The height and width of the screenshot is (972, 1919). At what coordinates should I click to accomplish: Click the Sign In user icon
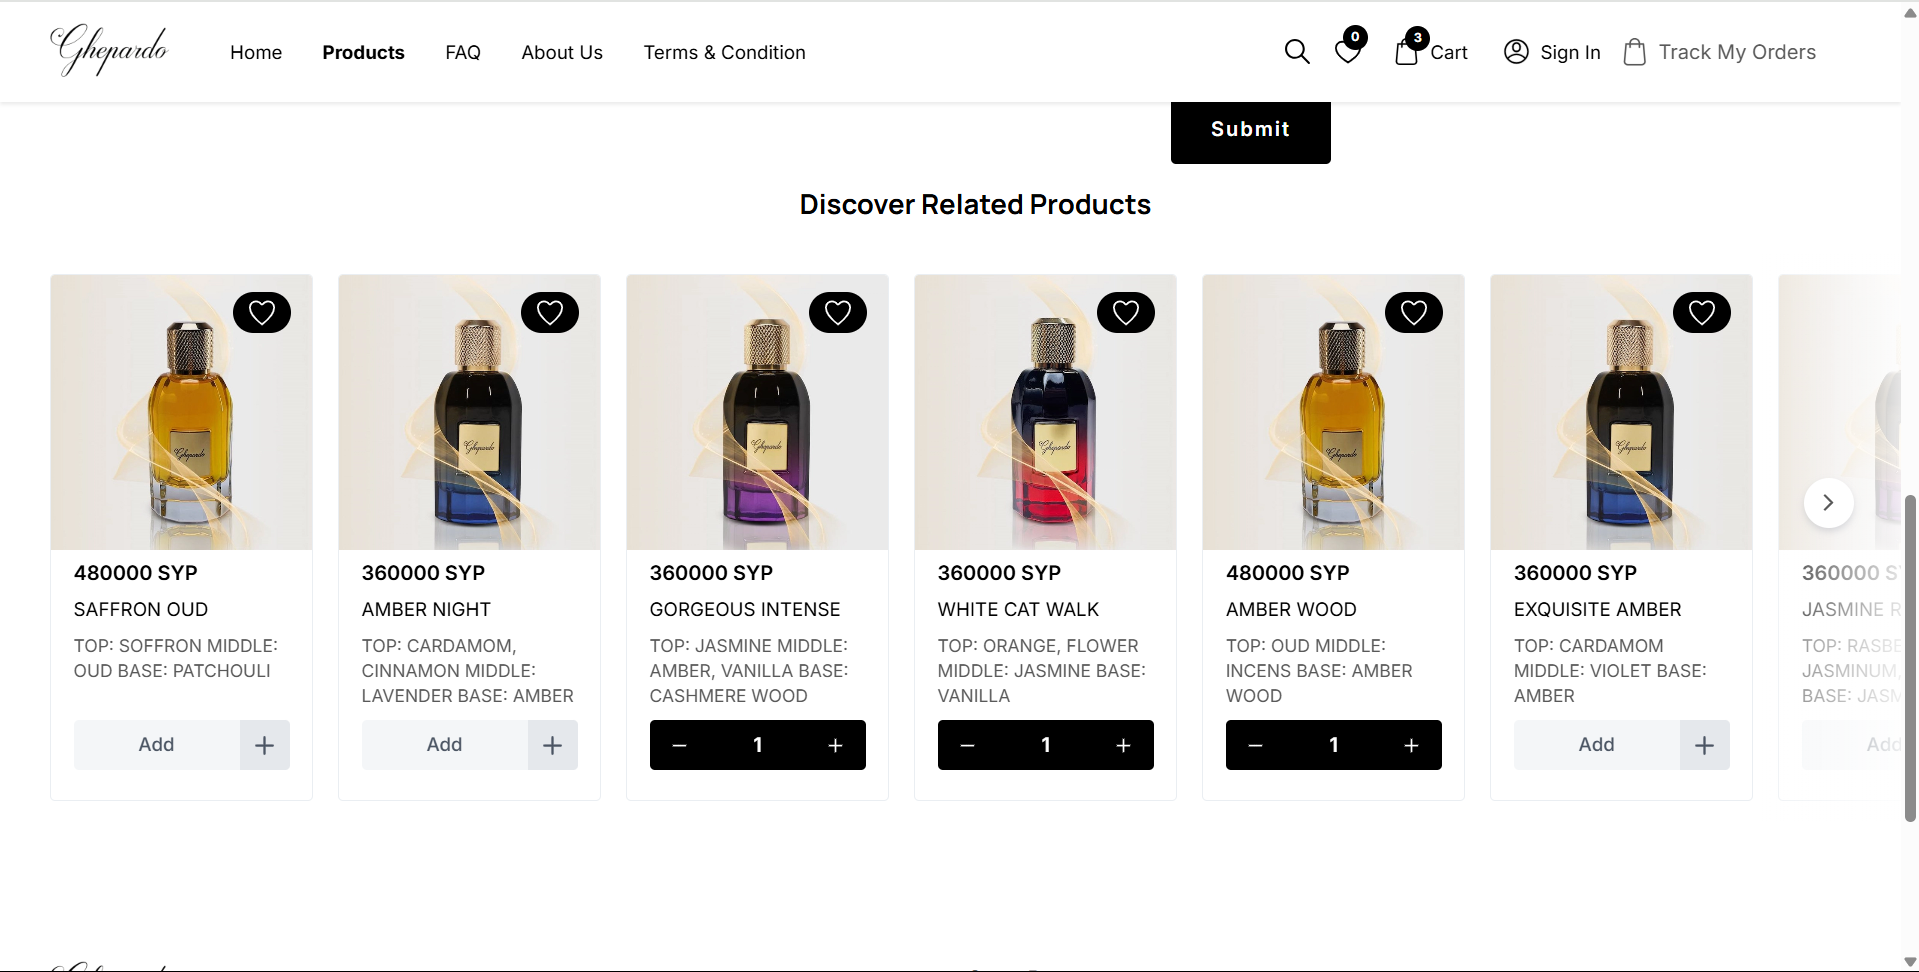(x=1516, y=52)
